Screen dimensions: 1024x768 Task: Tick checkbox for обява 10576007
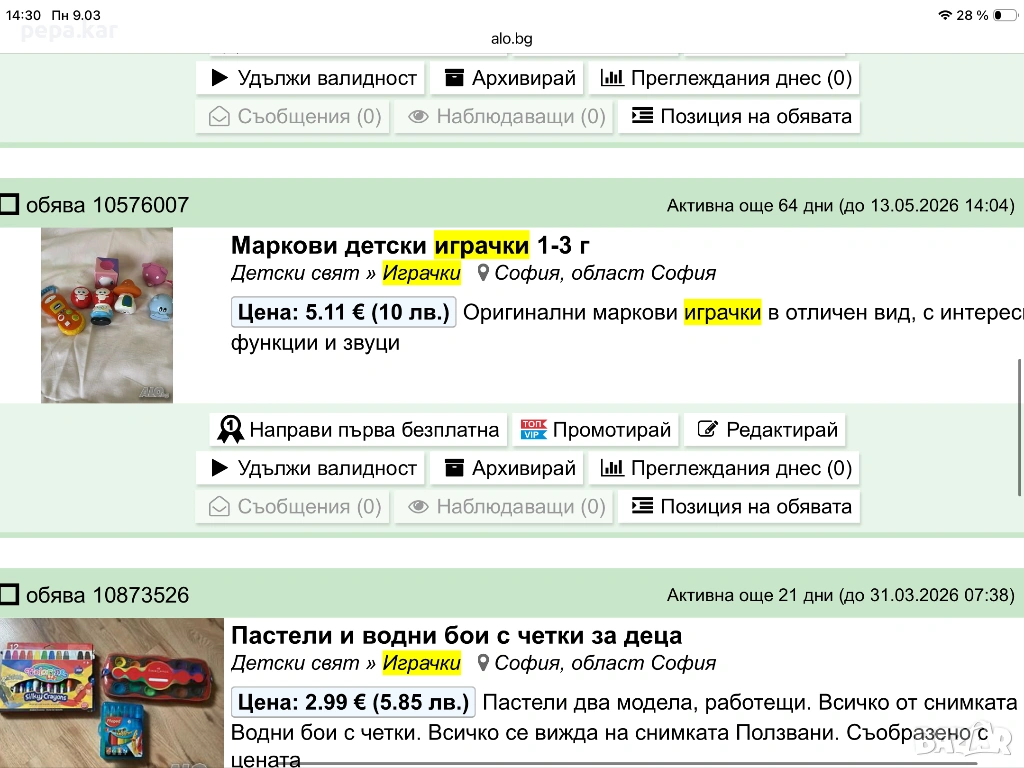(10, 206)
